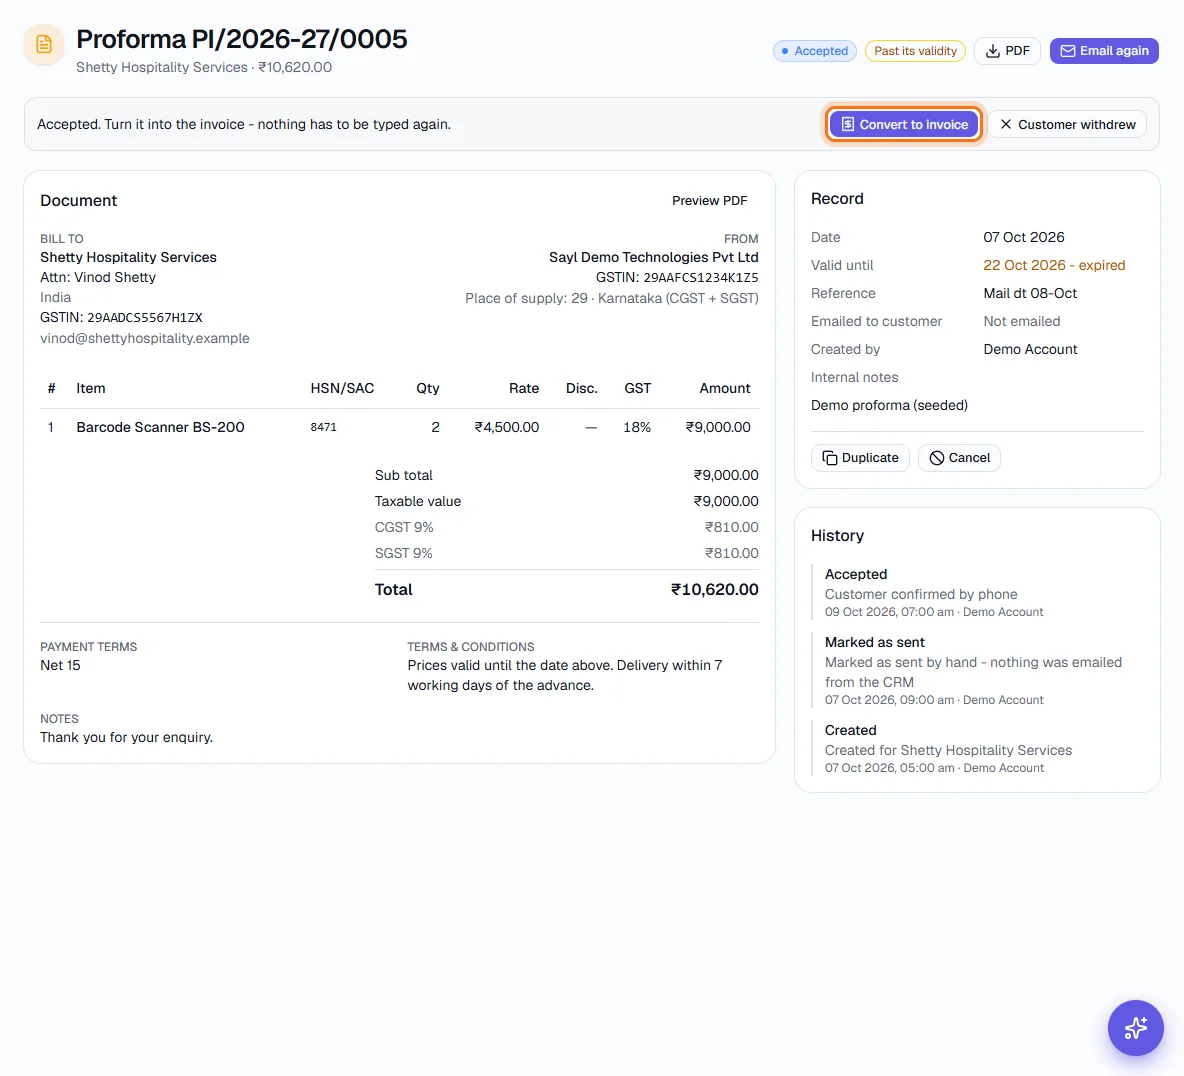Image resolution: width=1184 pixels, height=1076 pixels.
Task: Click the Thank you for your enquiry note
Action: (126, 737)
